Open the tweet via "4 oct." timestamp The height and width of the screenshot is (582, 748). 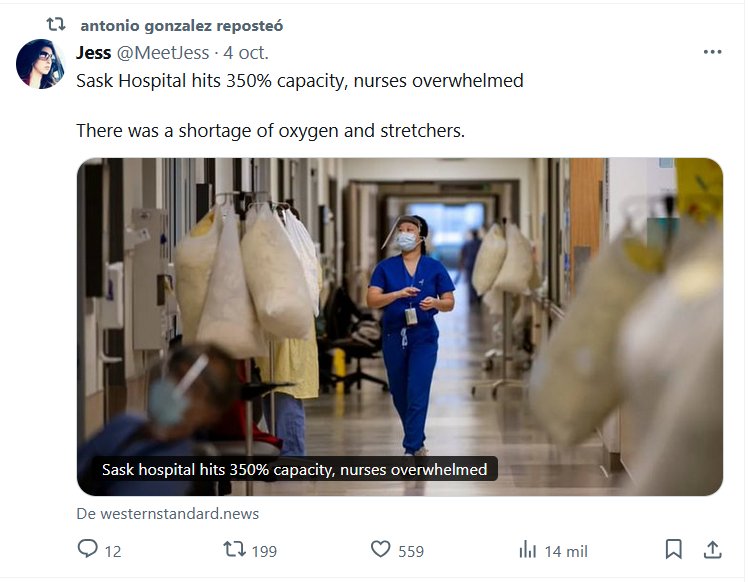(246, 52)
